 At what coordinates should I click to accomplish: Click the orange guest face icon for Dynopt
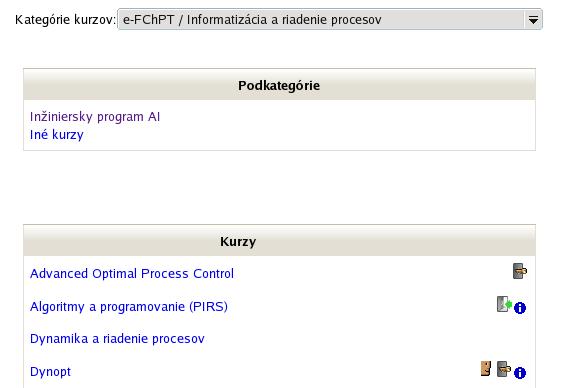(486, 369)
